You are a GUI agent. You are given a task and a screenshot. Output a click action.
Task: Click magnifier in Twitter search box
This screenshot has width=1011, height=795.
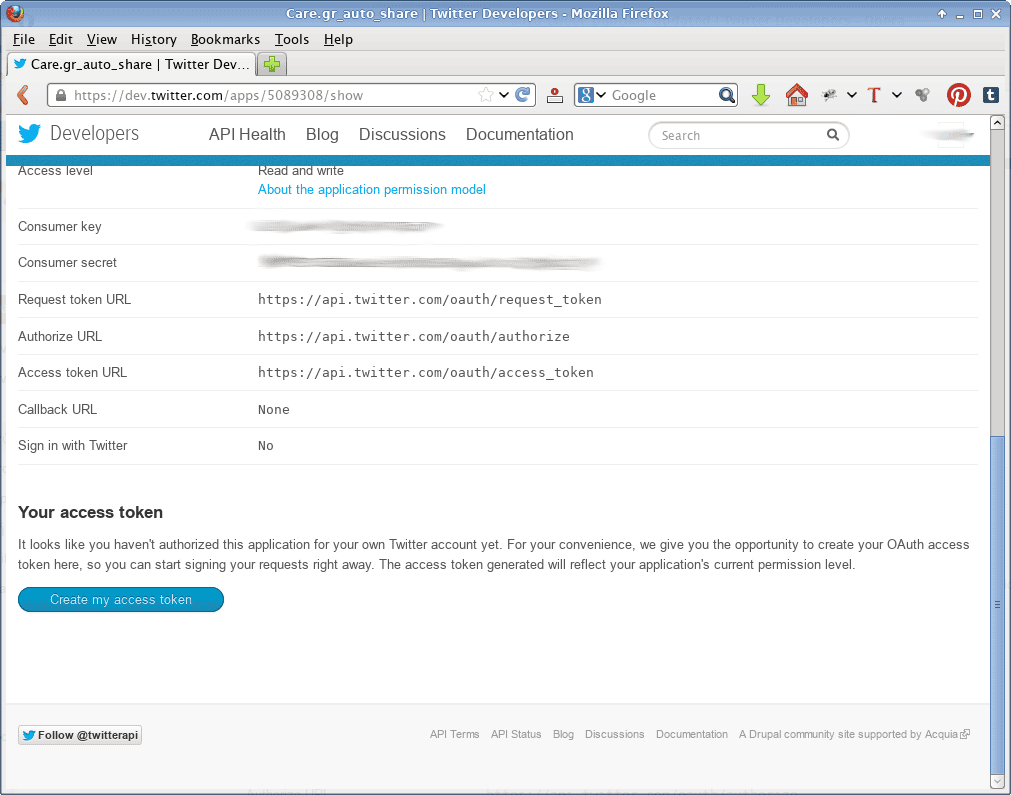coord(833,135)
